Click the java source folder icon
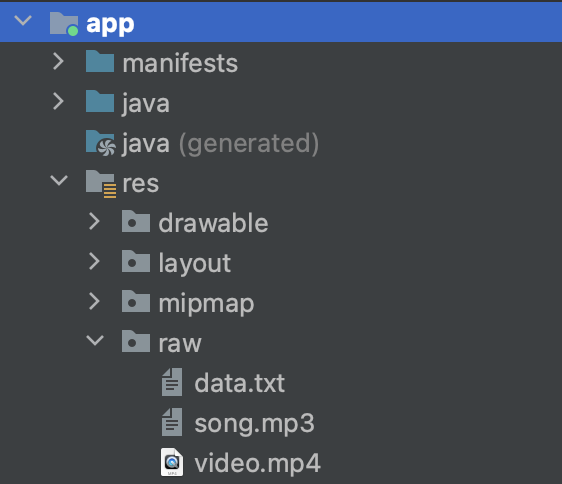 pyautogui.click(x=100, y=101)
